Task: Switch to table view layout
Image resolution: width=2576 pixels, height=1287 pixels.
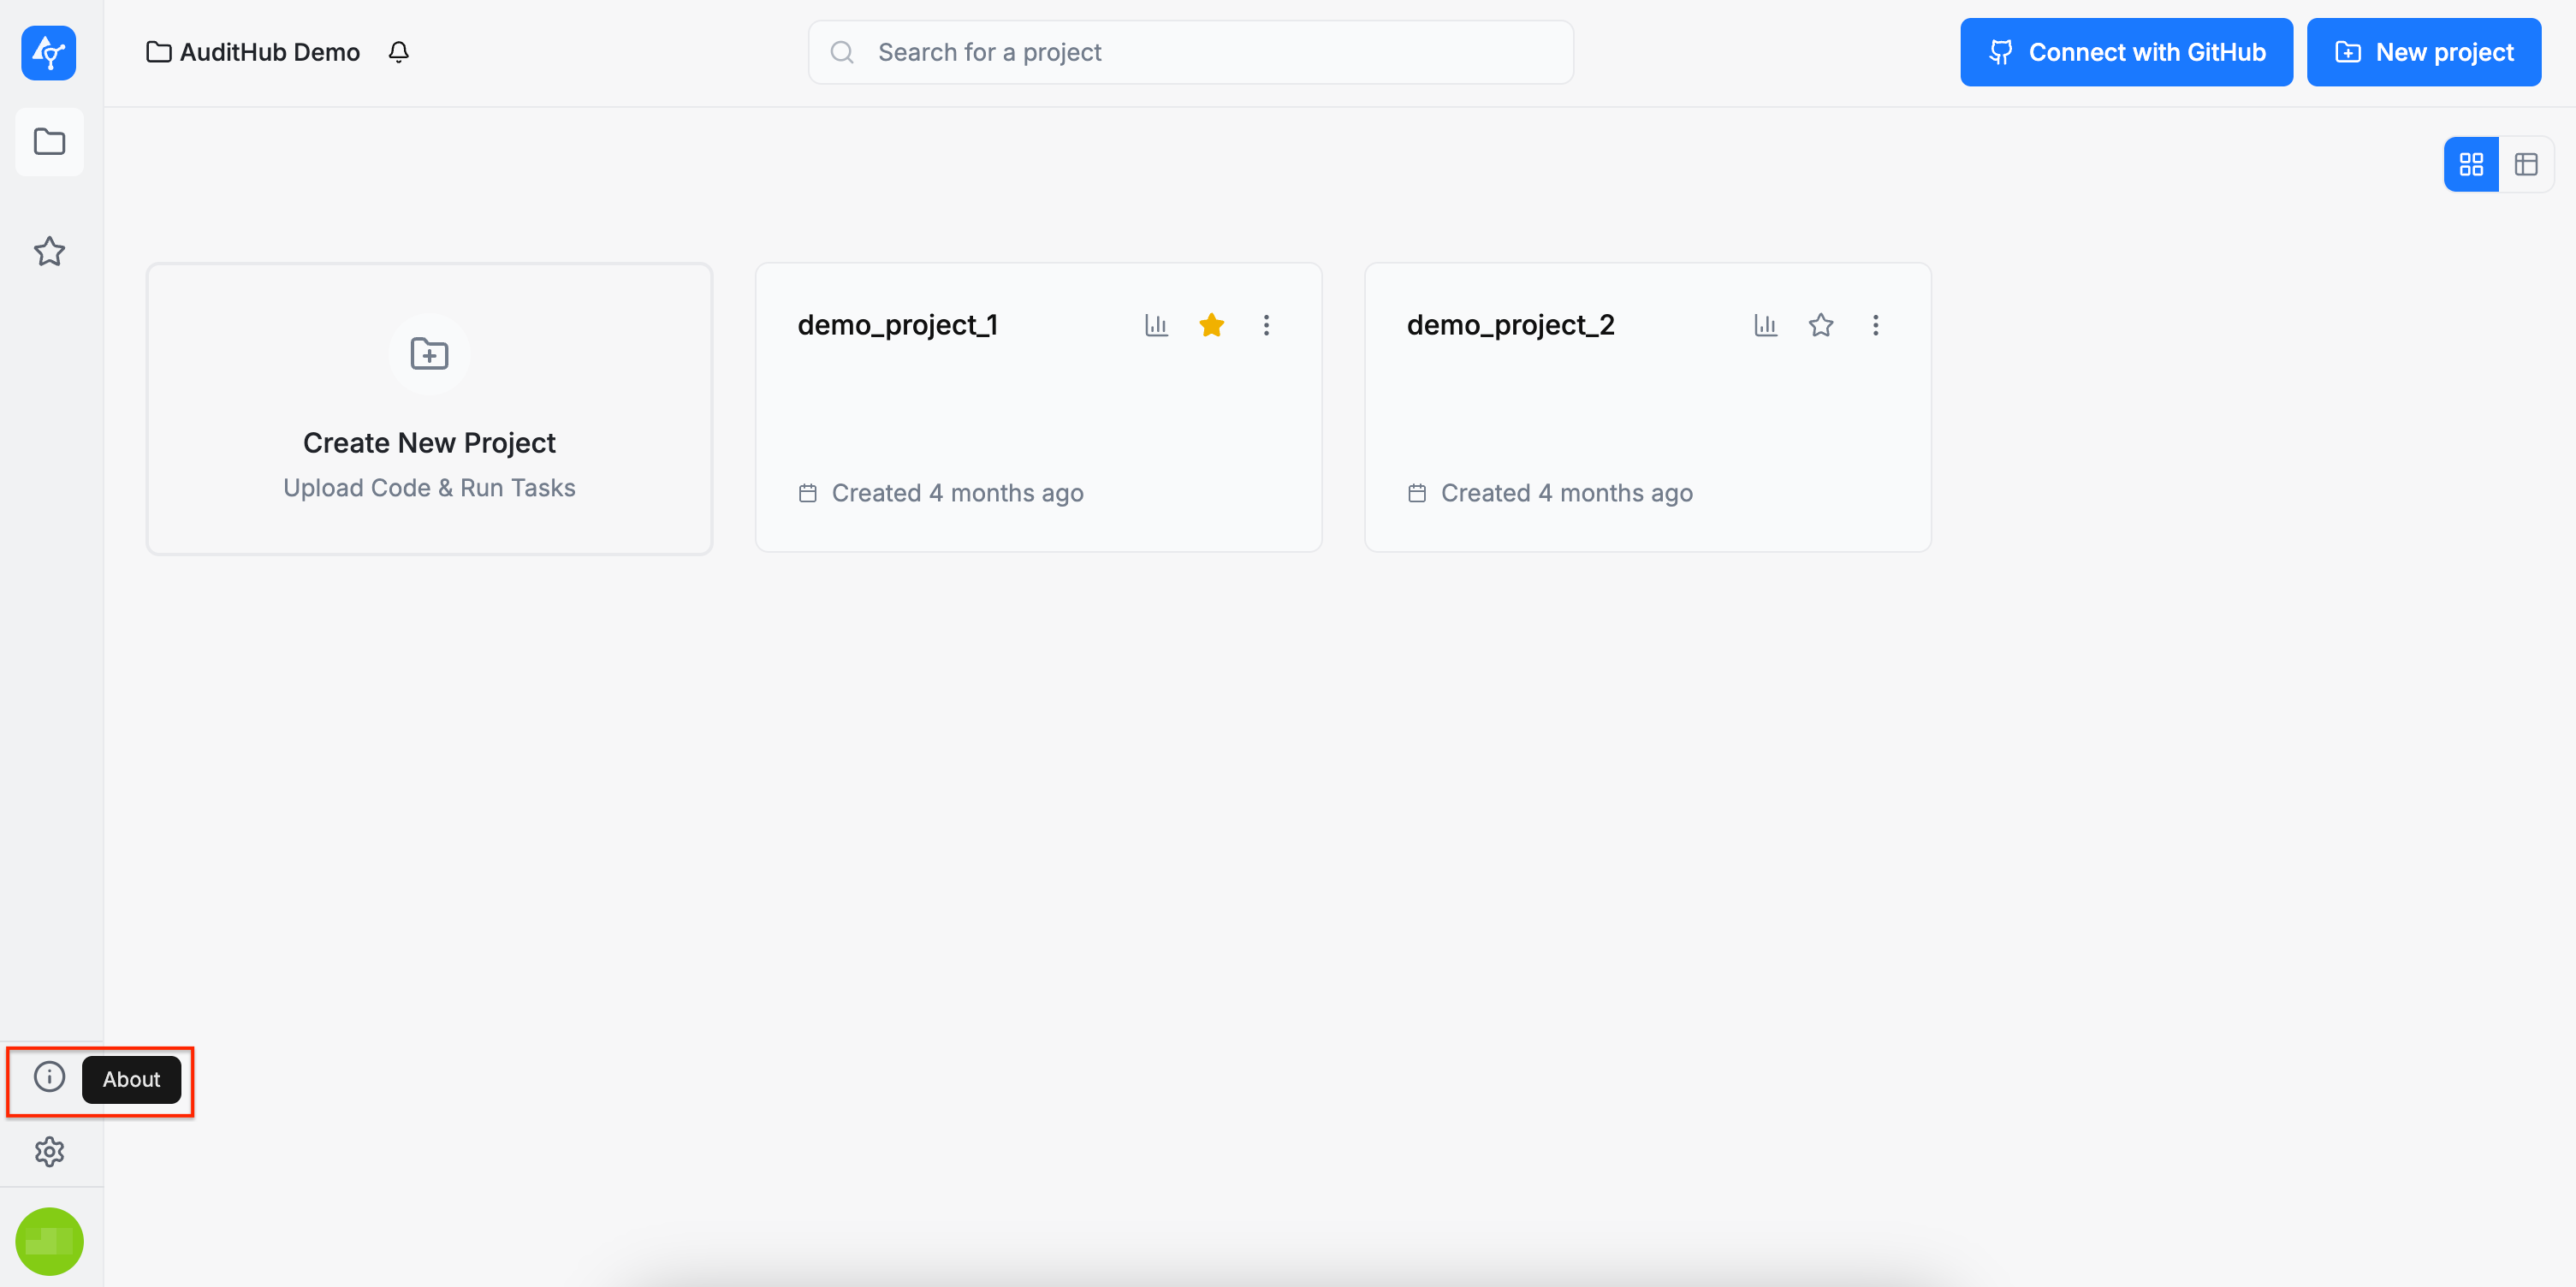Action: 2526,164
